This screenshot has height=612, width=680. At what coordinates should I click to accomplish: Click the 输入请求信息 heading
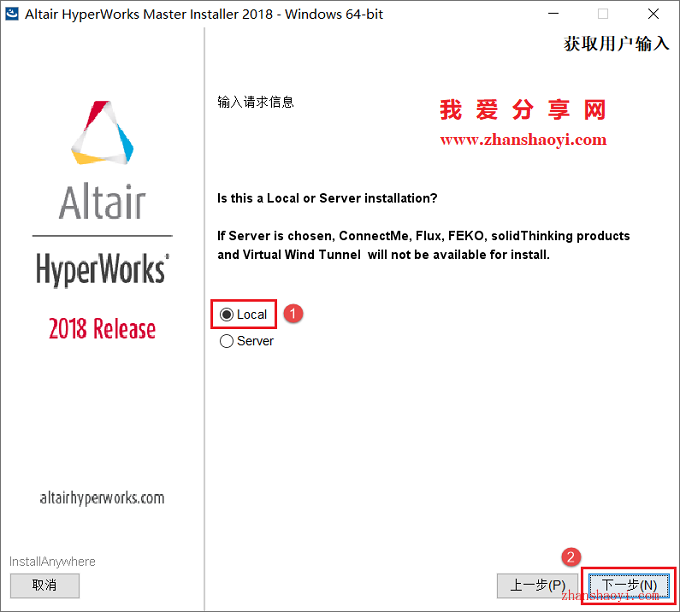click(x=256, y=102)
